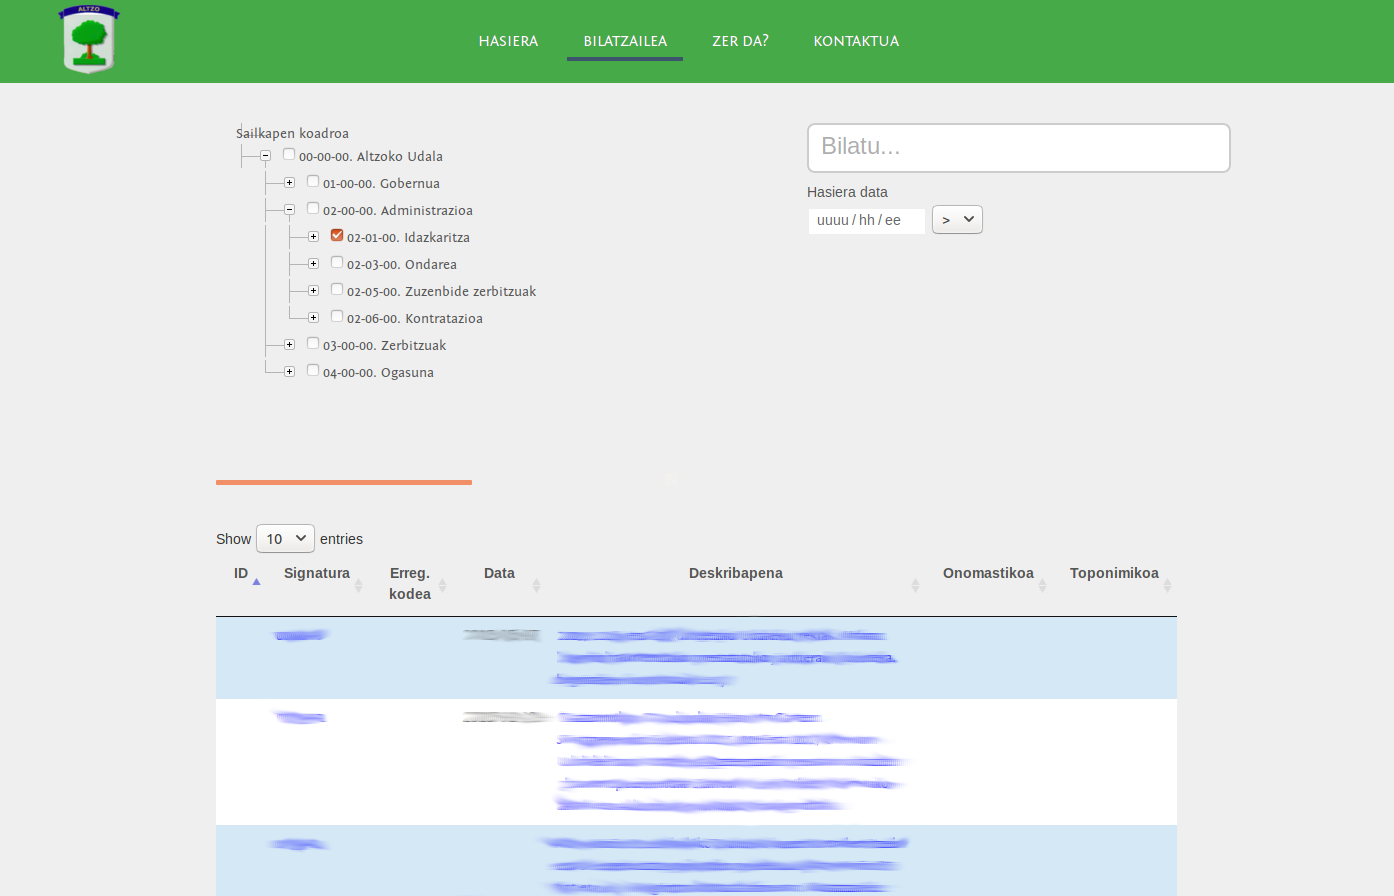The width and height of the screenshot is (1394, 896).
Task: Sort by Onomastikoa column arrows
Action: pos(1042,585)
